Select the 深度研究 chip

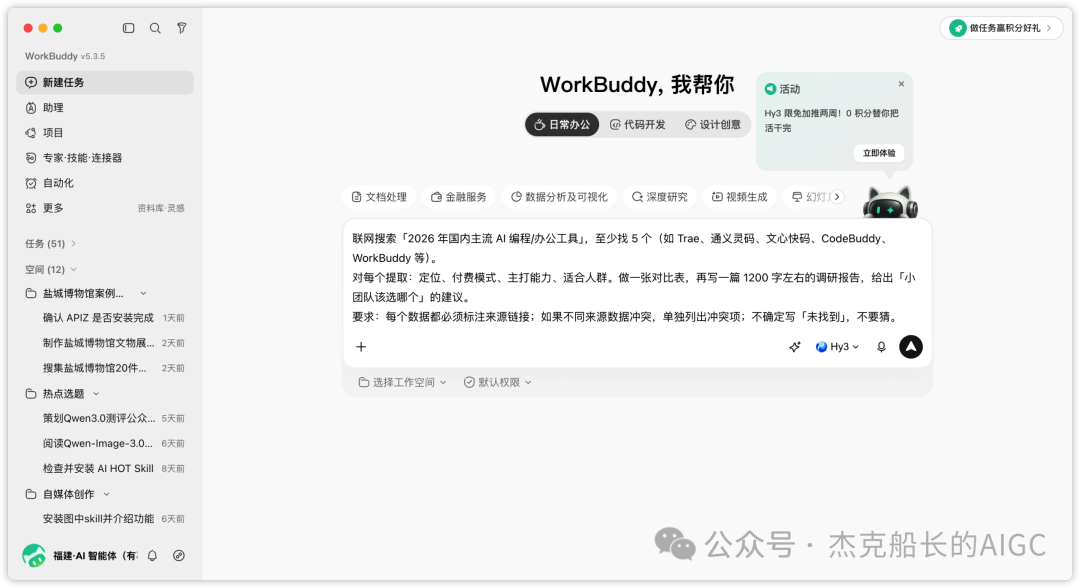point(660,197)
